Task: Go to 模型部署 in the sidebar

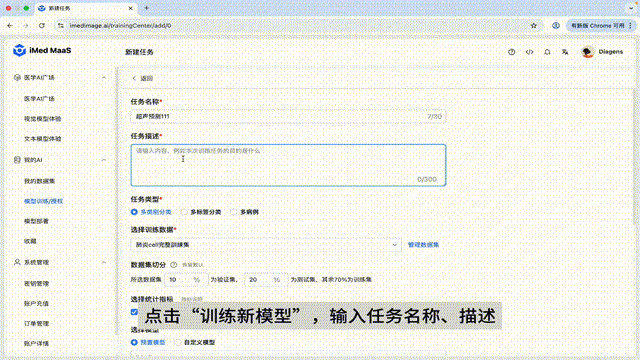Action: coord(36,221)
